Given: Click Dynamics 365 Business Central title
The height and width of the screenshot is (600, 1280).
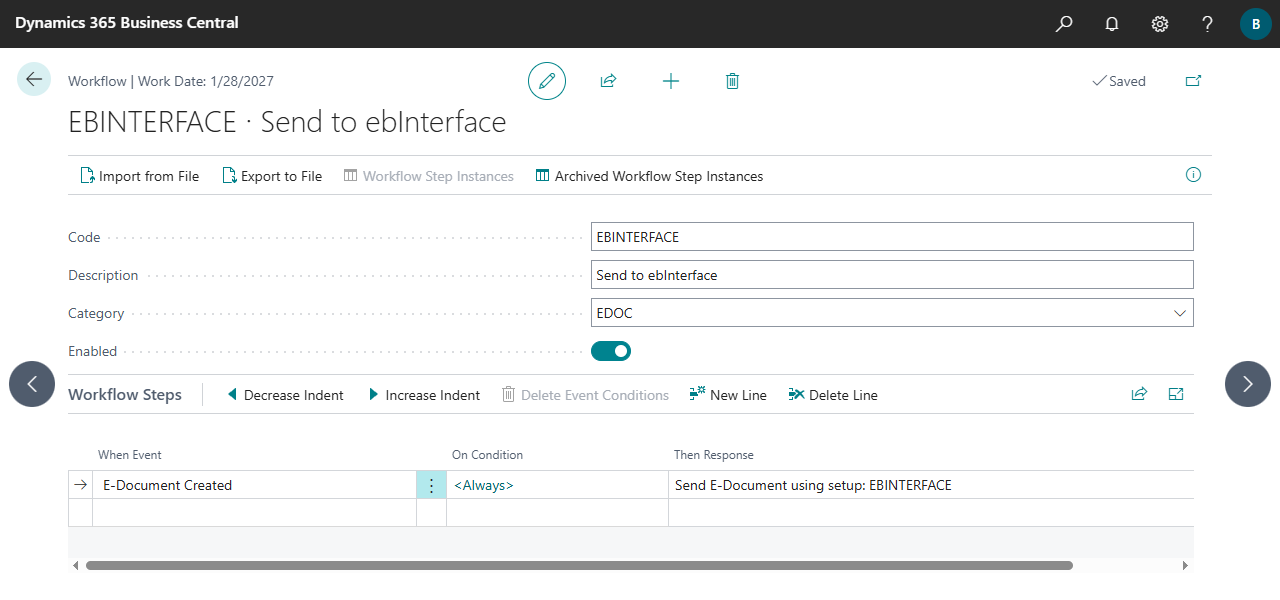Looking at the screenshot, I should (127, 22).
